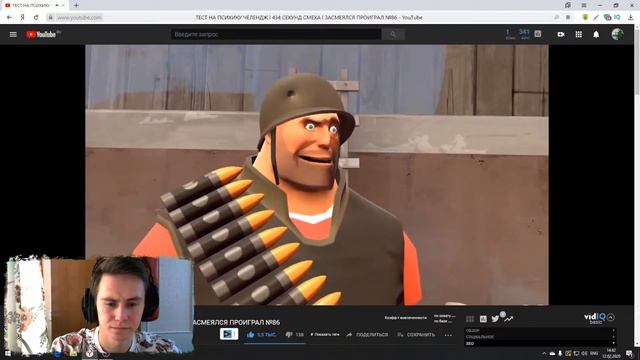This screenshot has width=640, height=360.
Task: Show hidden system tray icons
Action: 544,353
